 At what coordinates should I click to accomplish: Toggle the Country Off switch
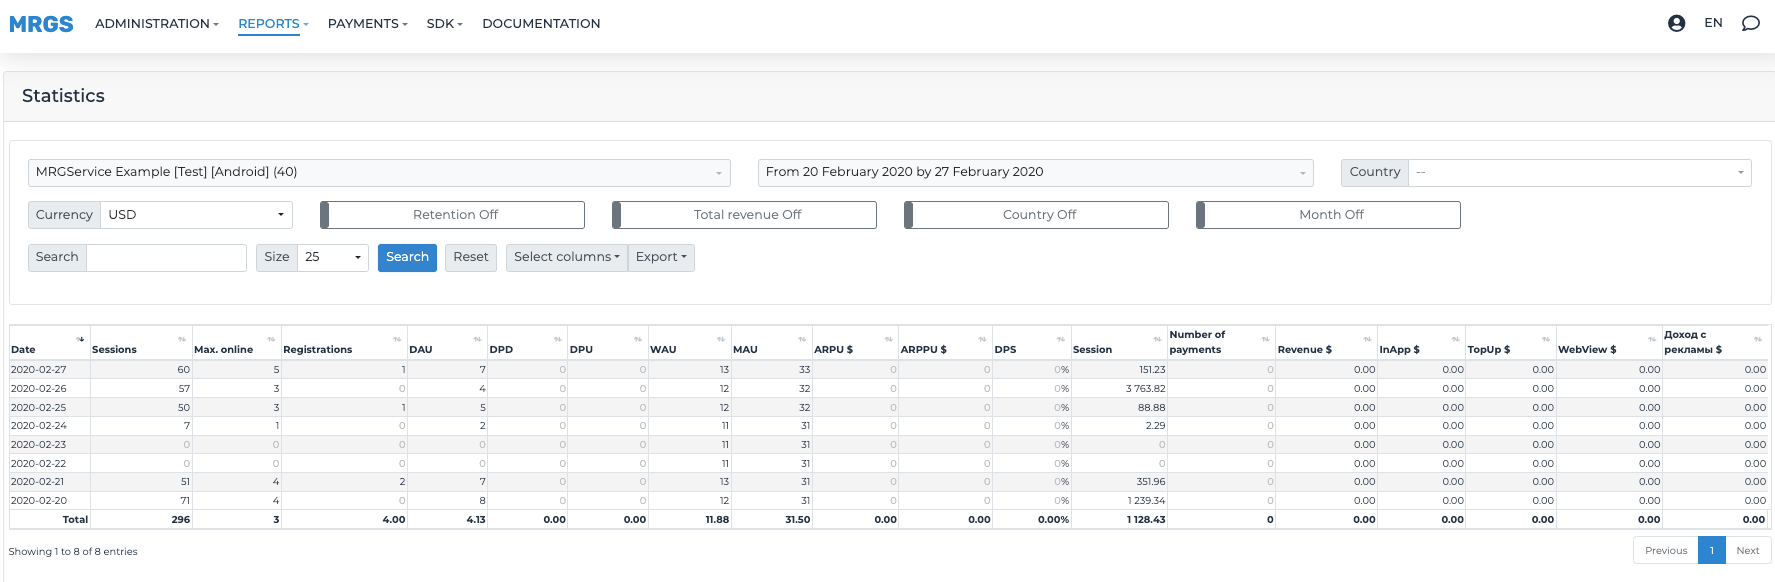[1036, 215]
